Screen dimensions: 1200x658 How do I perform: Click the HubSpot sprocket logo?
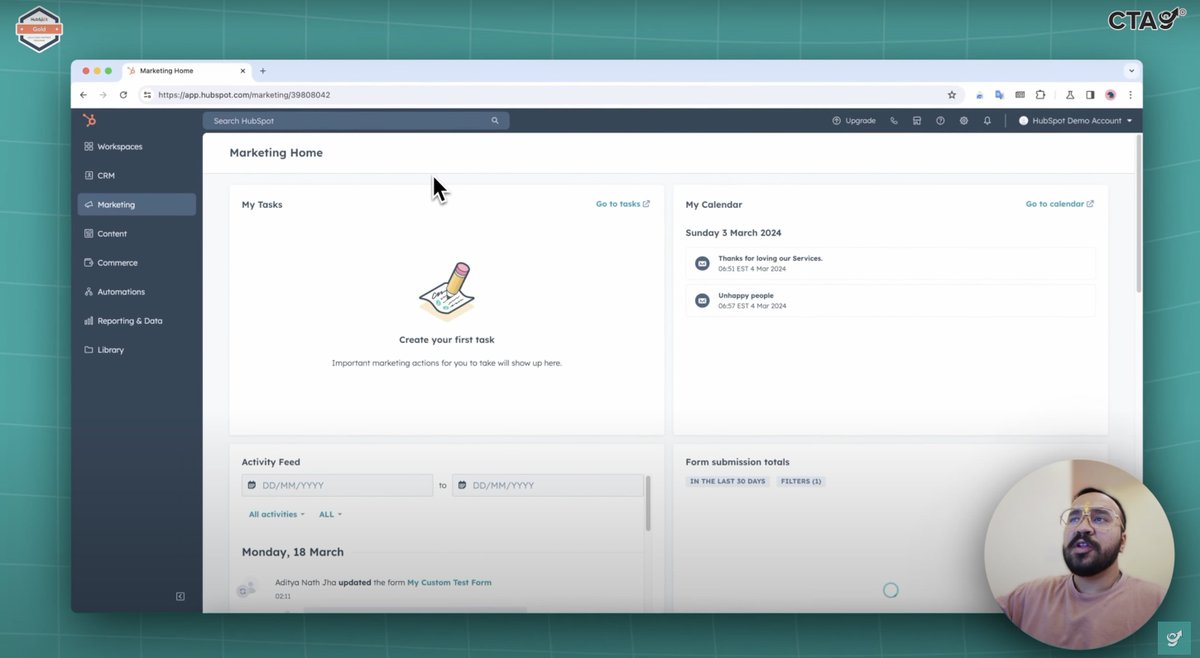[90, 120]
